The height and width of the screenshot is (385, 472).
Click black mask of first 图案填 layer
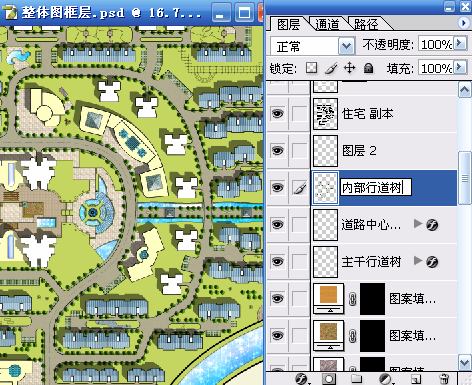[372, 299]
